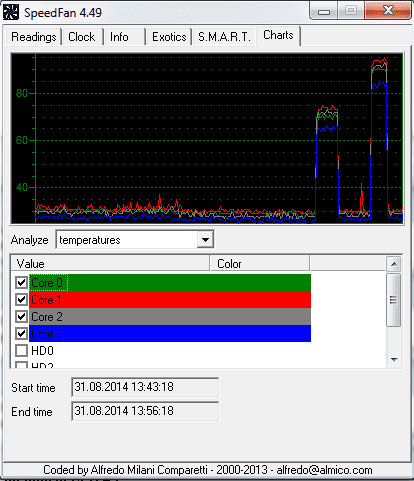Uncheck the Core 0 checkbox
Image resolution: width=414 pixels, height=481 pixels.
coord(21,283)
